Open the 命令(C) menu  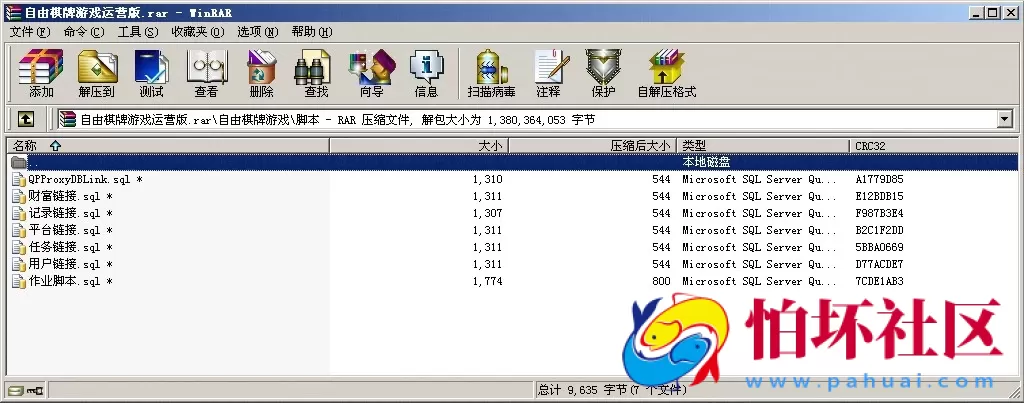point(84,32)
